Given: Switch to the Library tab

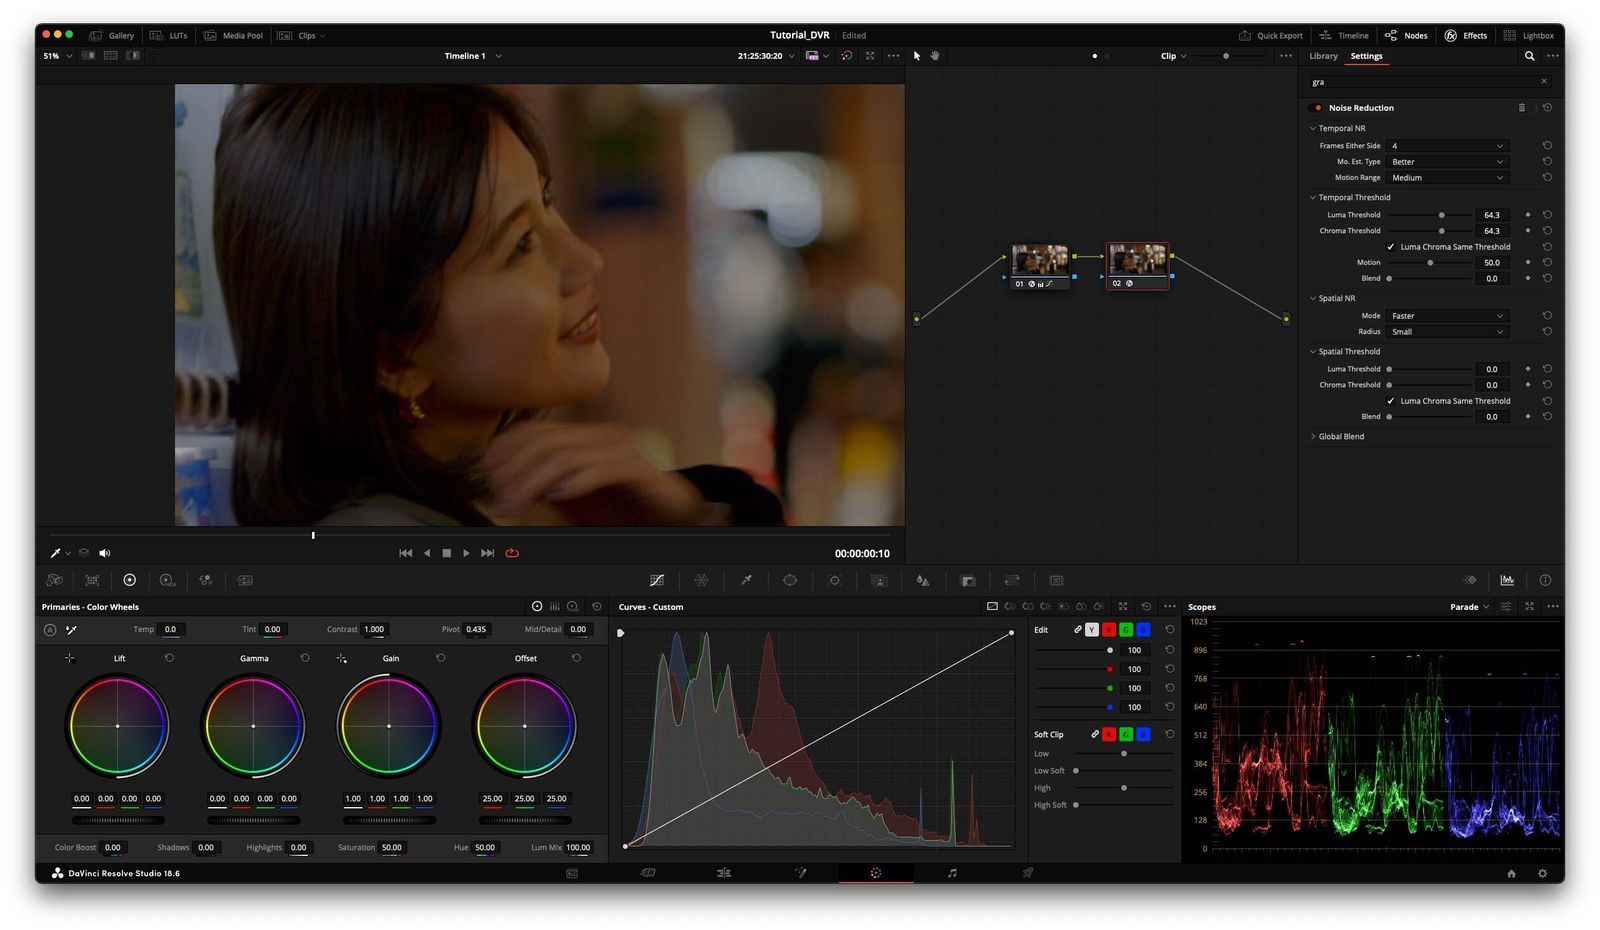Looking at the screenshot, I should pos(1322,56).
